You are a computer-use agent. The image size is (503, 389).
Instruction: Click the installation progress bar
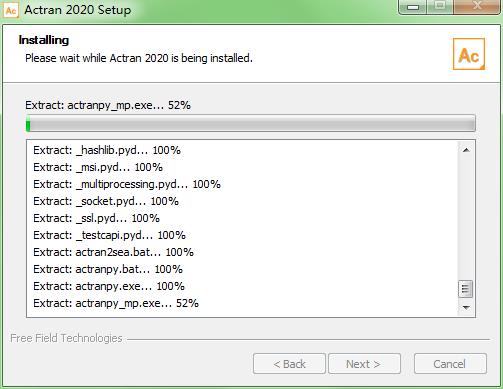point(251,123)
